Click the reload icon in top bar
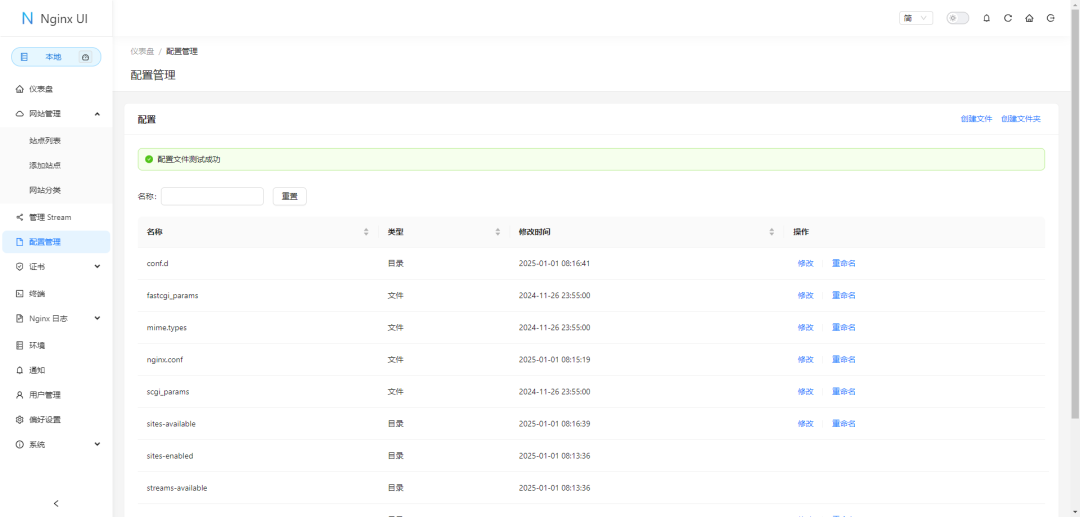The image size is (1080, 517). click(1008, 18)
